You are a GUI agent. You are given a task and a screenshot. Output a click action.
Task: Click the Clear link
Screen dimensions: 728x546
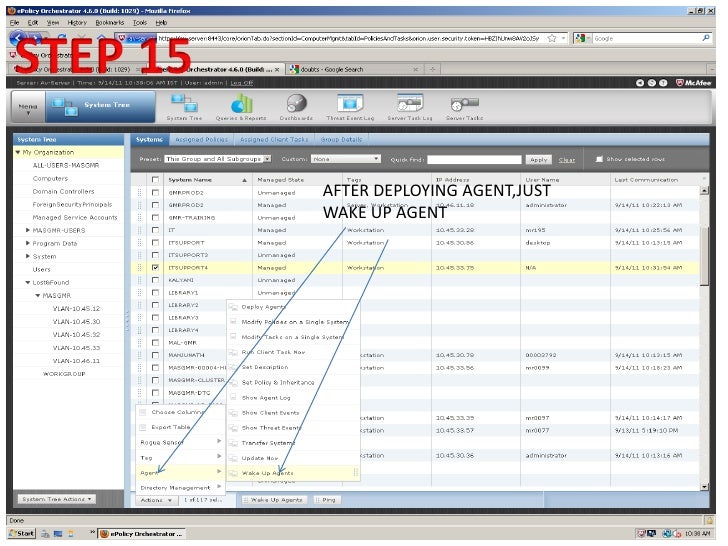pyautogui.click(x=566, y=160)
